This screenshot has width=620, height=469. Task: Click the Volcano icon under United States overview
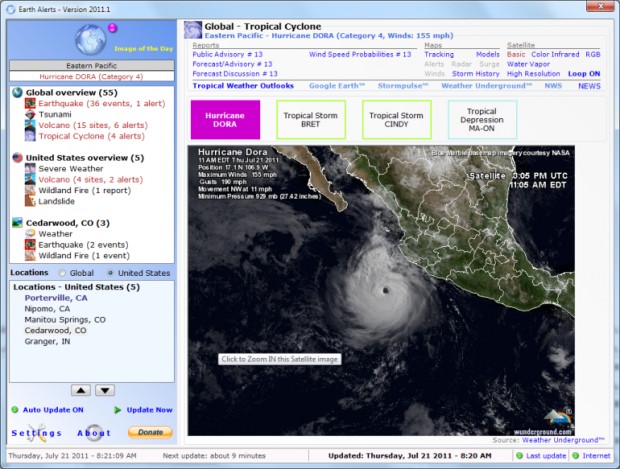30,180
